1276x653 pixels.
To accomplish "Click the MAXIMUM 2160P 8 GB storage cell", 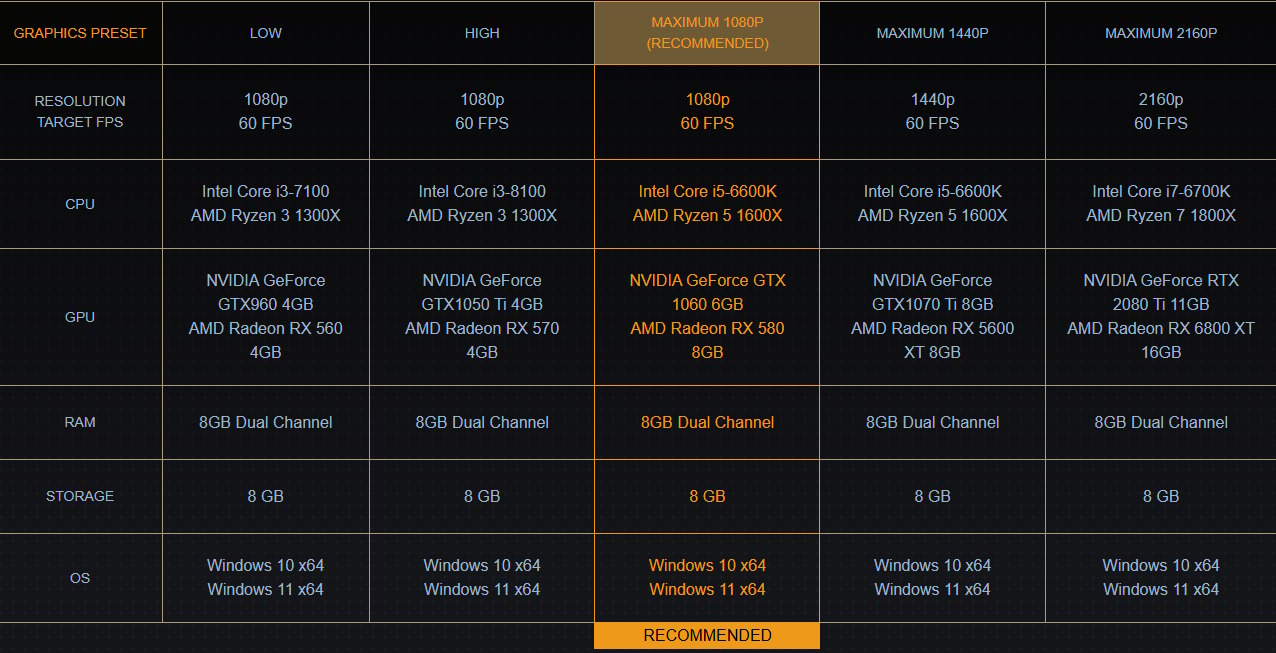I will tap(1161, 496).
